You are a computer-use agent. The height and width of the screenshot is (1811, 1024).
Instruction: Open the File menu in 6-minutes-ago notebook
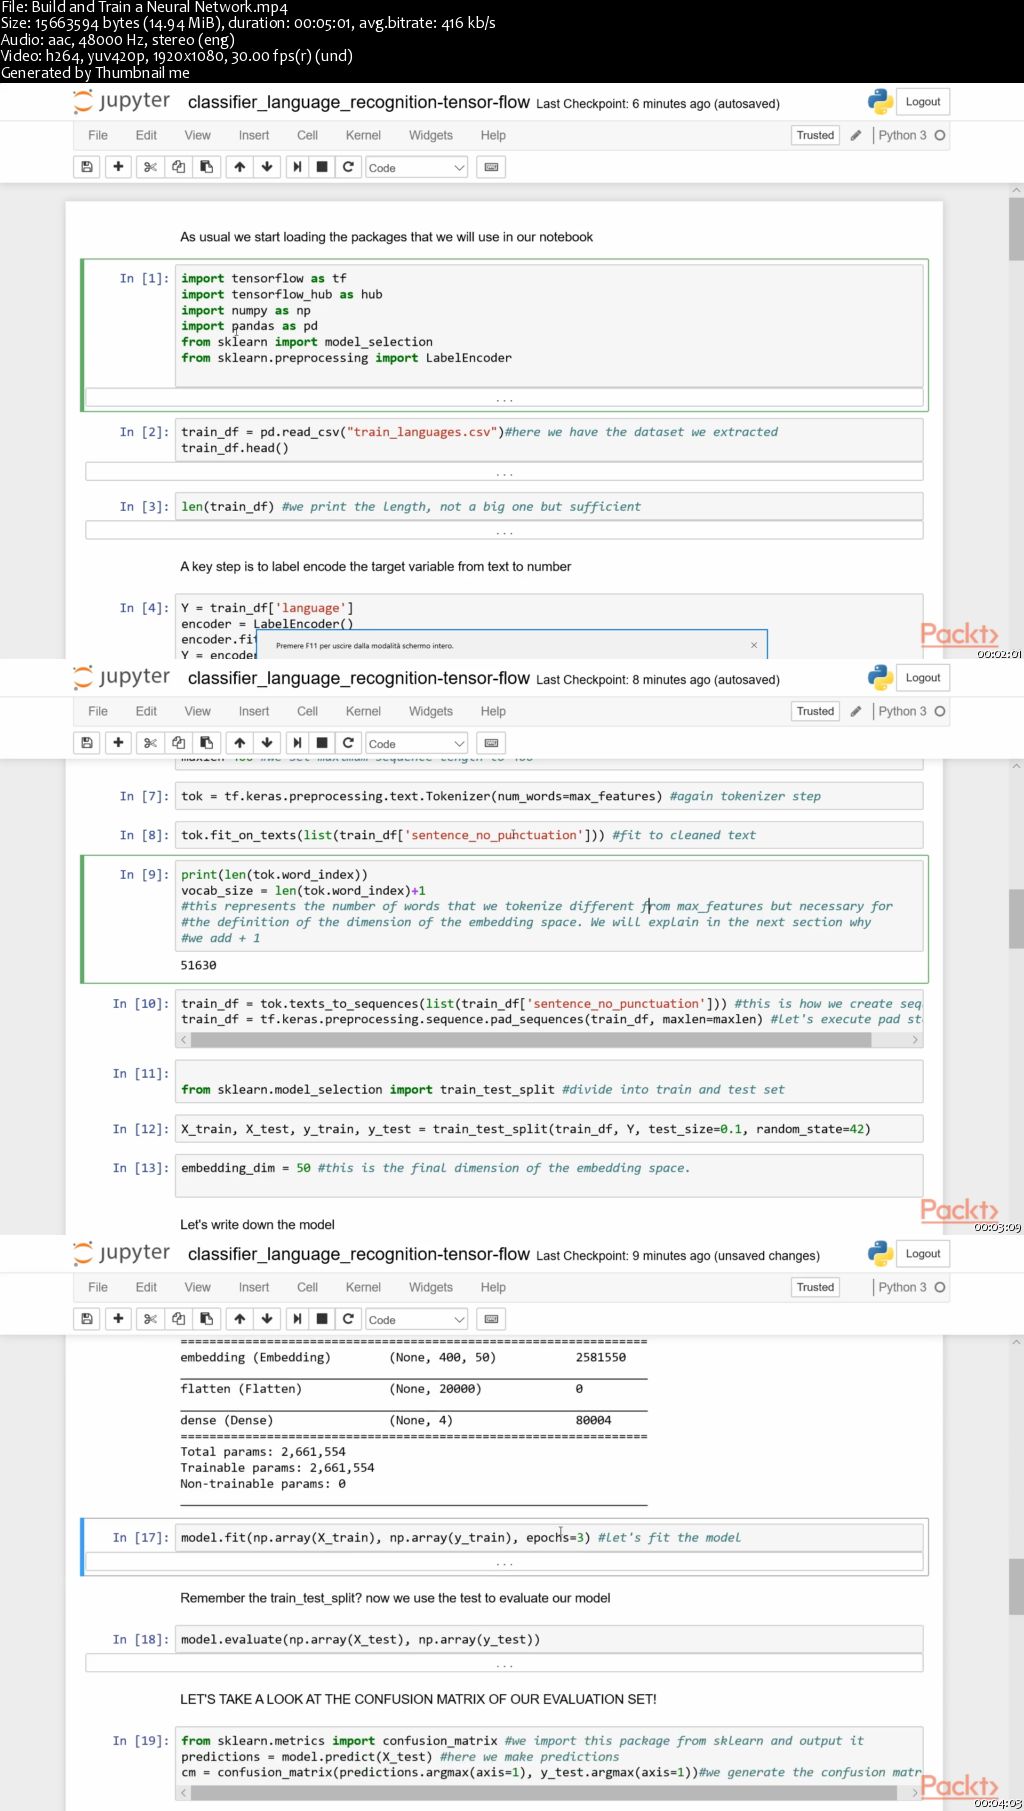point(98,135)
